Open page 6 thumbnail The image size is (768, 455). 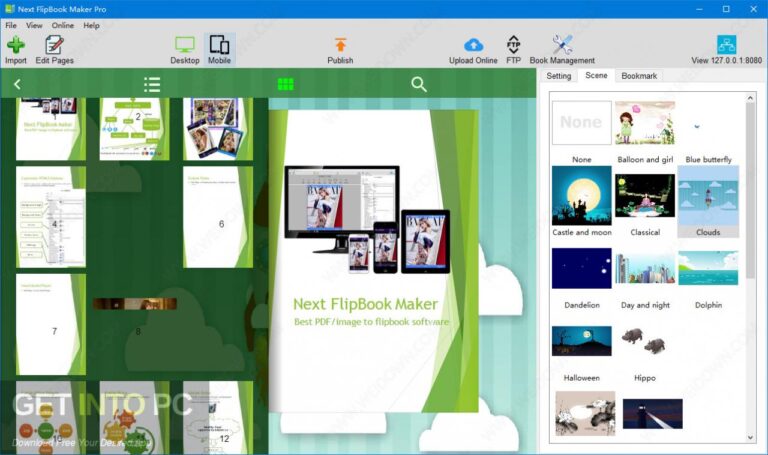(x=218, y=217)
